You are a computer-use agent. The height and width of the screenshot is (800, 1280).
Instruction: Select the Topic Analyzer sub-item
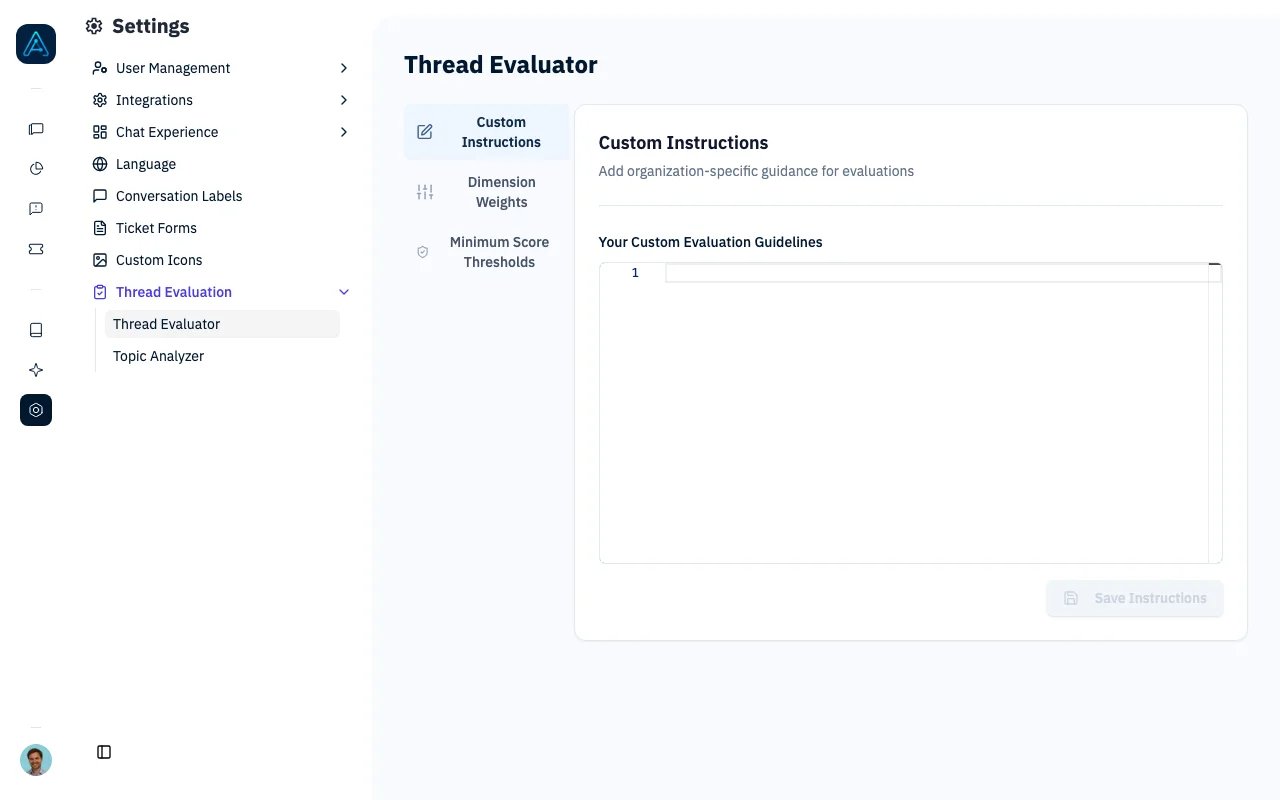pyautogui.click(x=222, y=356)
